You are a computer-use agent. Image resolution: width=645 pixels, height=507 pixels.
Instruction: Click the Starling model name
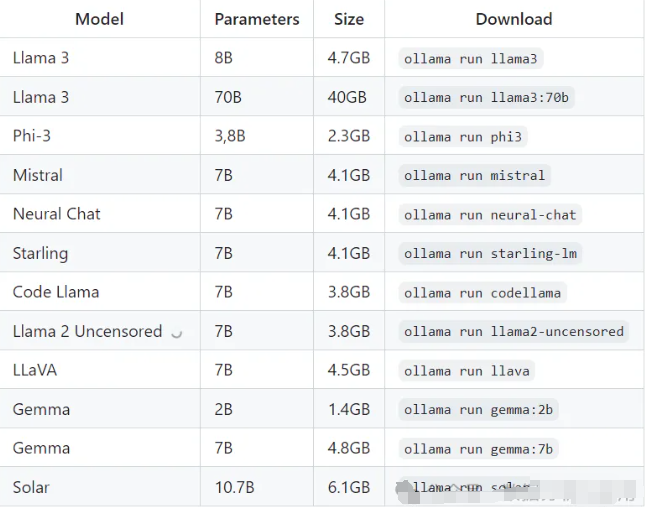pos(40,253)
